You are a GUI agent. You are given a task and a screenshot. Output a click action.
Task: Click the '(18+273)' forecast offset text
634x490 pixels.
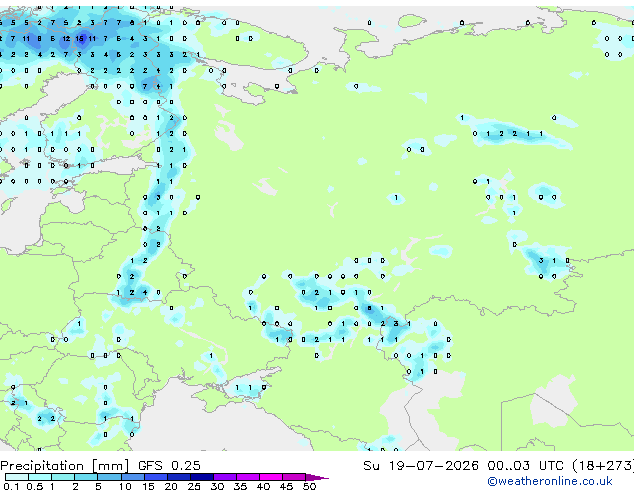tap(602, 466)
